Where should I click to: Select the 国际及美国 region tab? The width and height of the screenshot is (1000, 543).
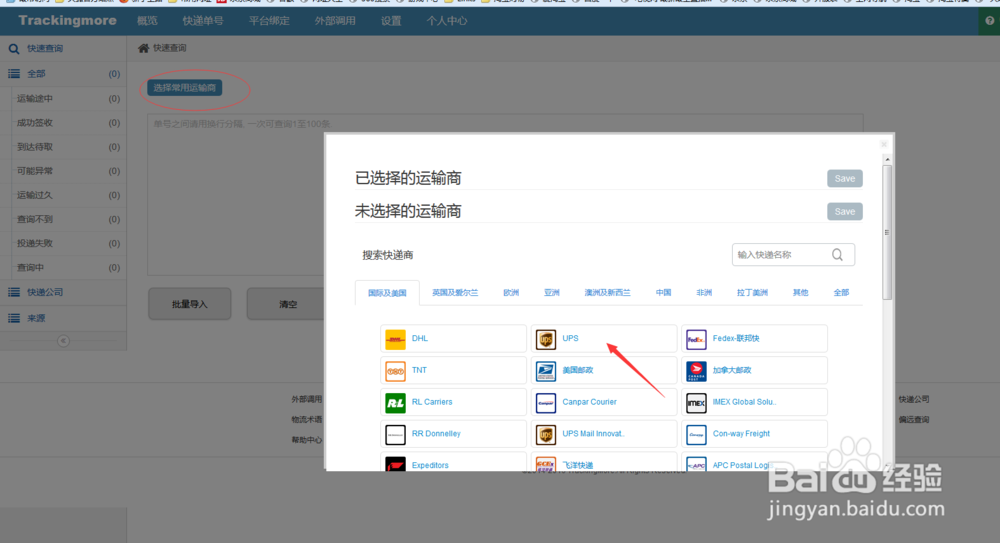[387, 293]
